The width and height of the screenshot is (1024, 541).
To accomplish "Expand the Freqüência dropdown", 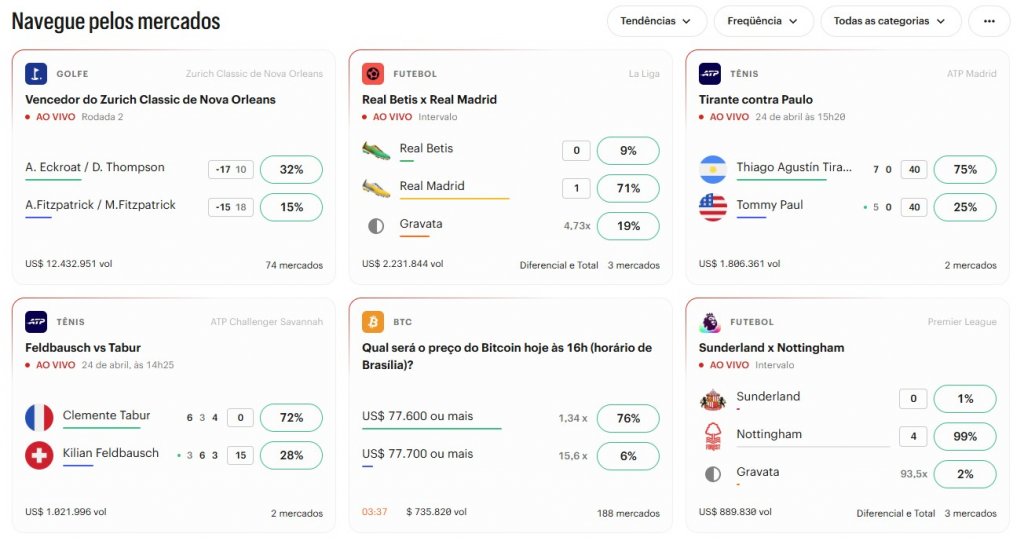I will pos(763,21).
